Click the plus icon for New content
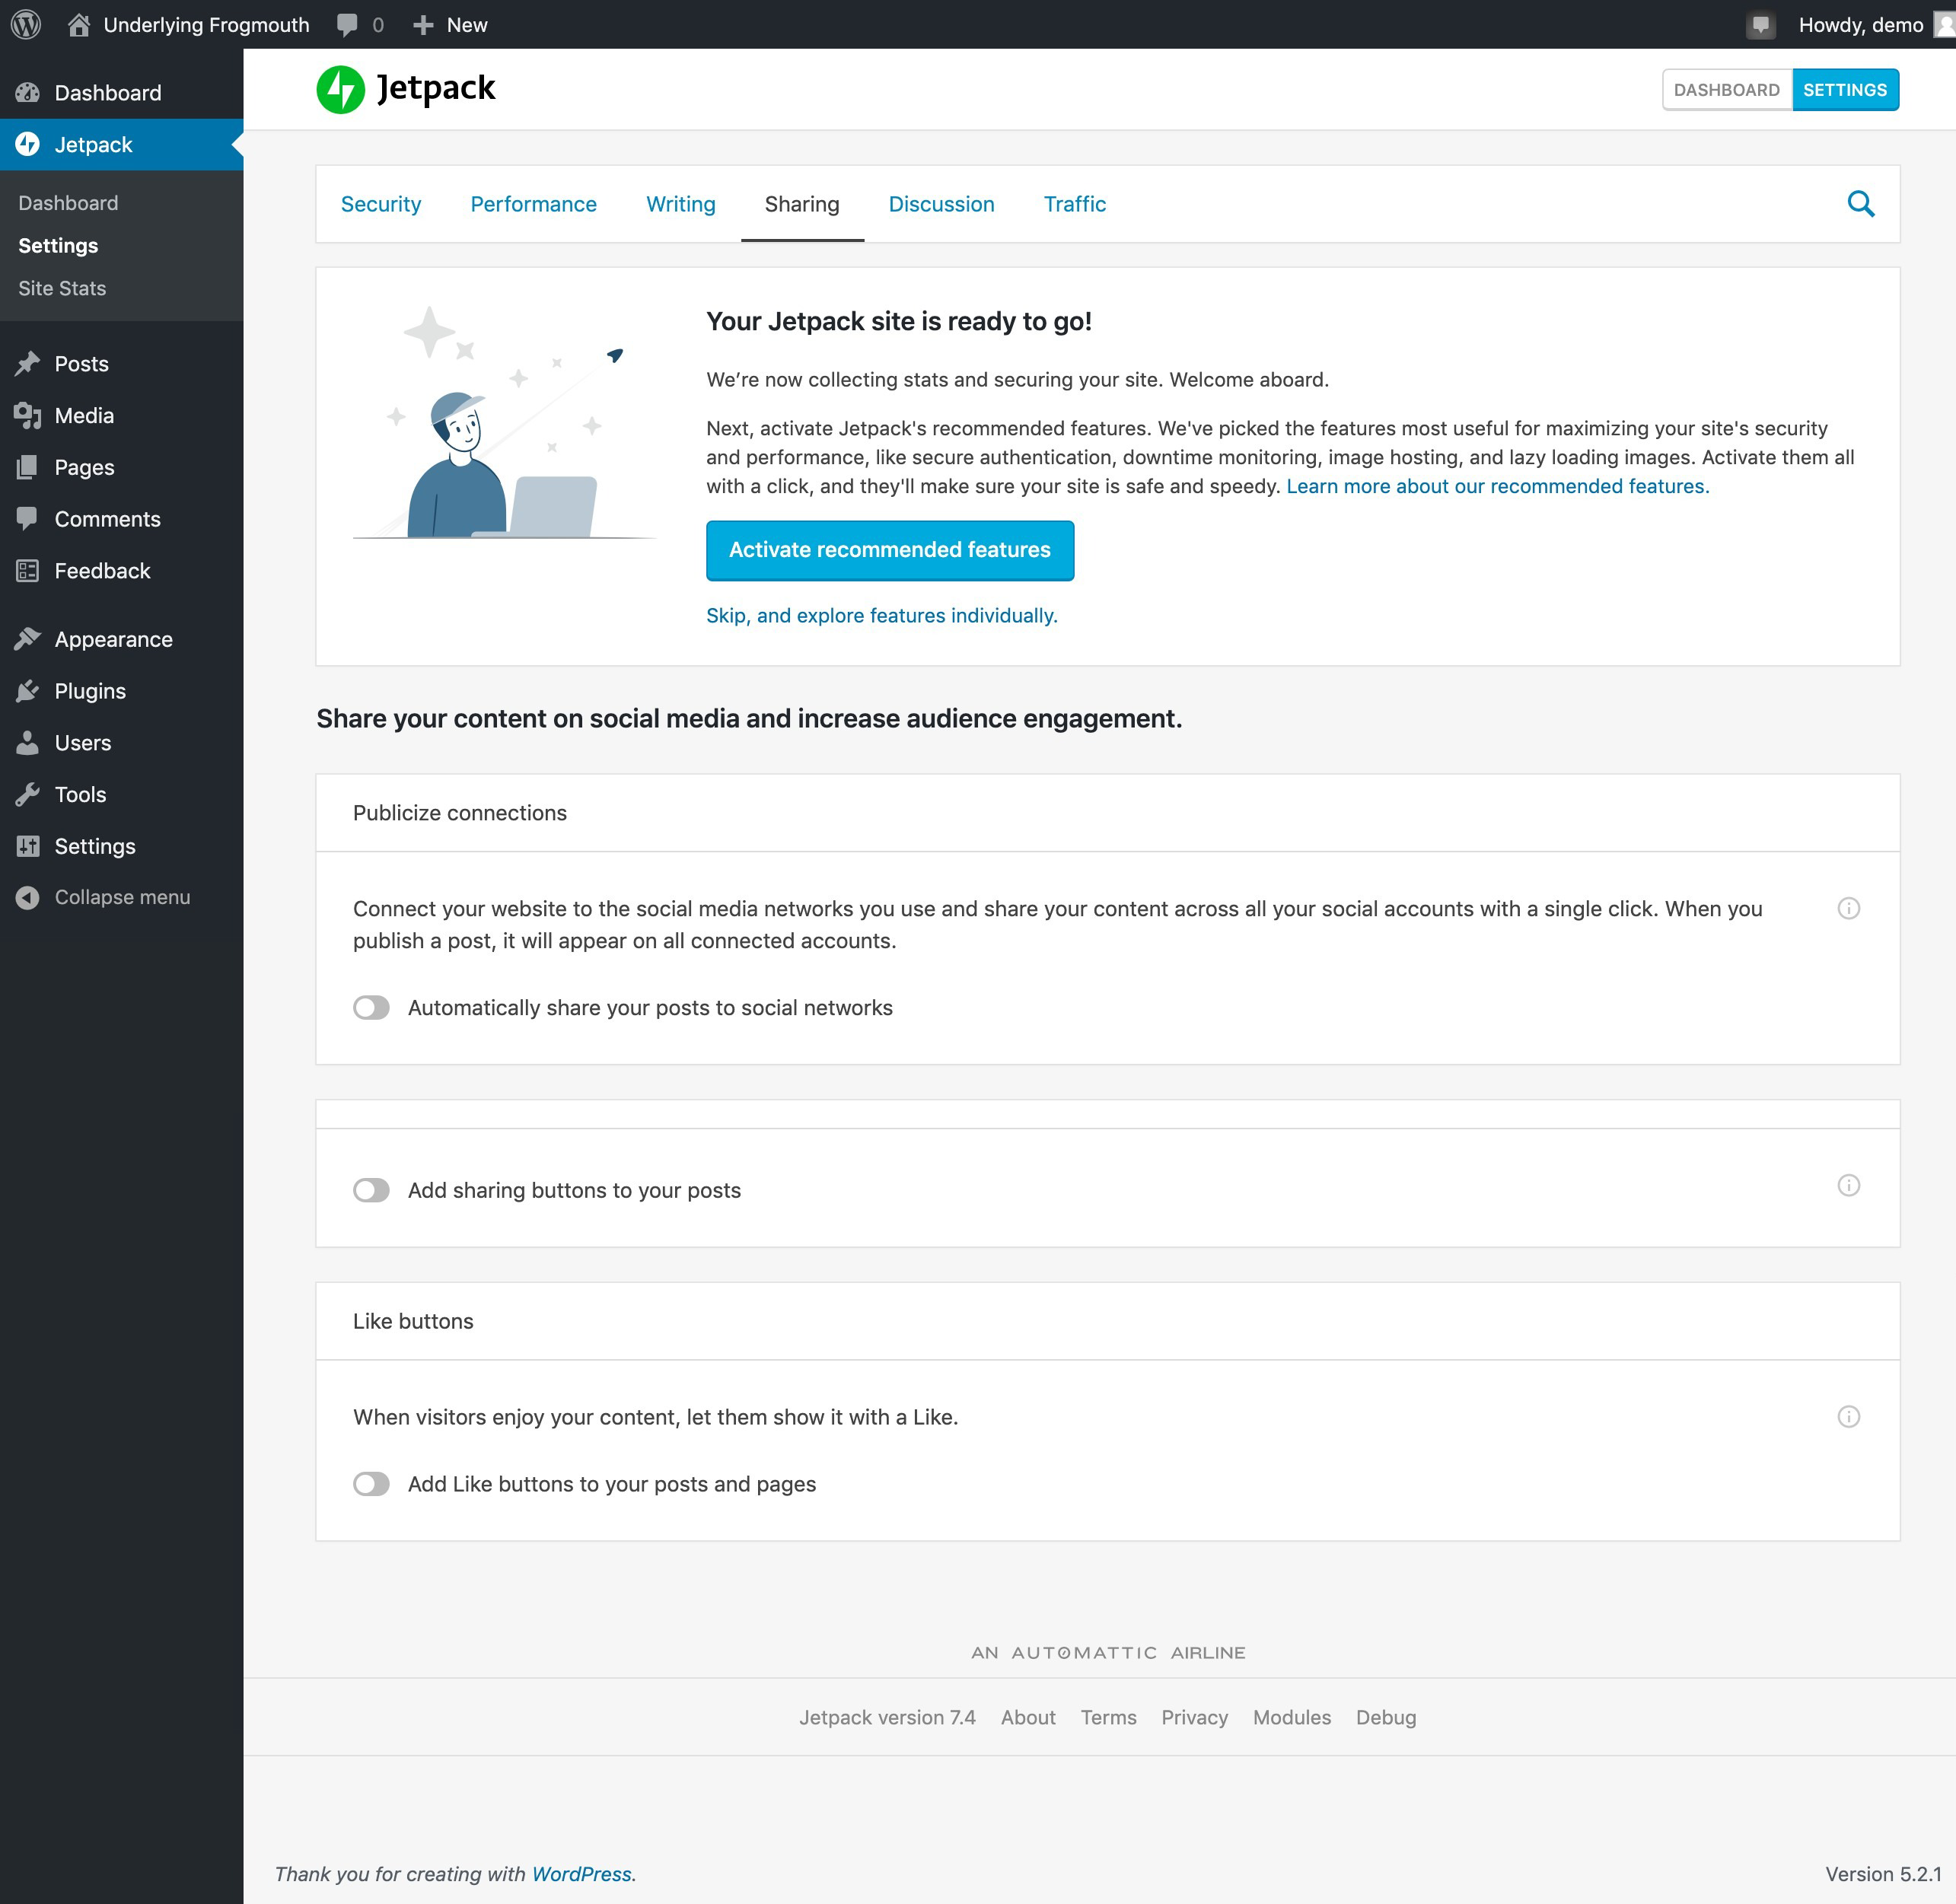1956x1904 pixels. pyautogui.click(x=423, y=25)
